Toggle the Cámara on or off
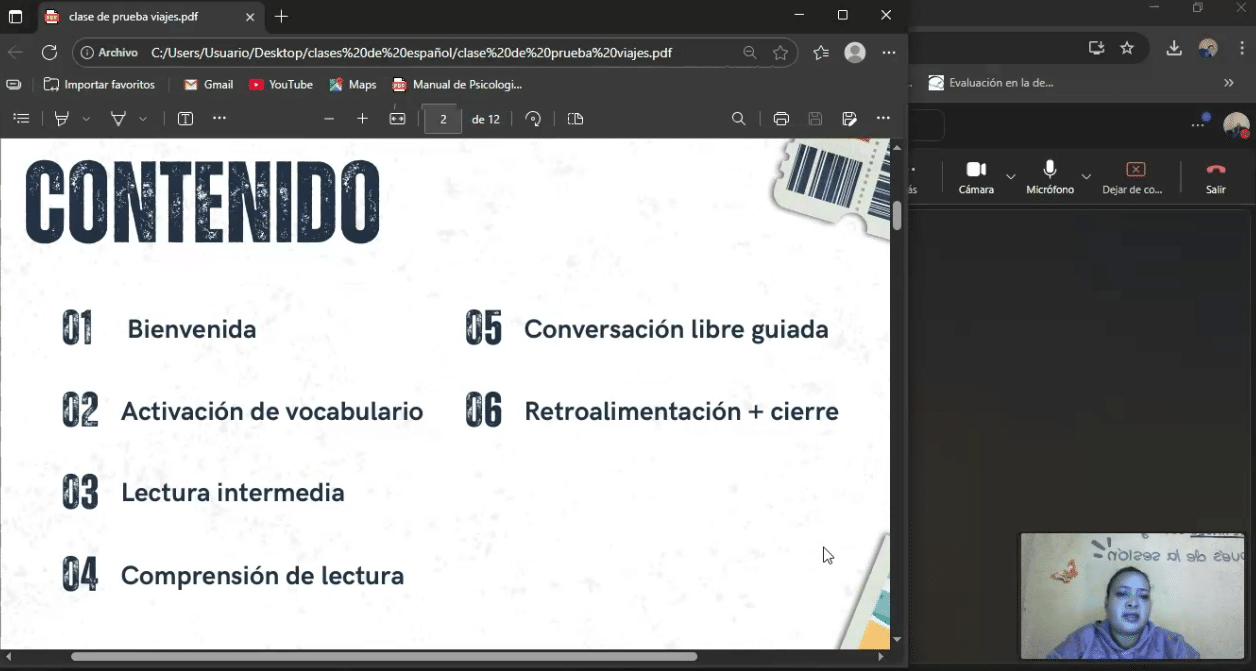This screenshot has height=671, width=1256. coord(976,176)
